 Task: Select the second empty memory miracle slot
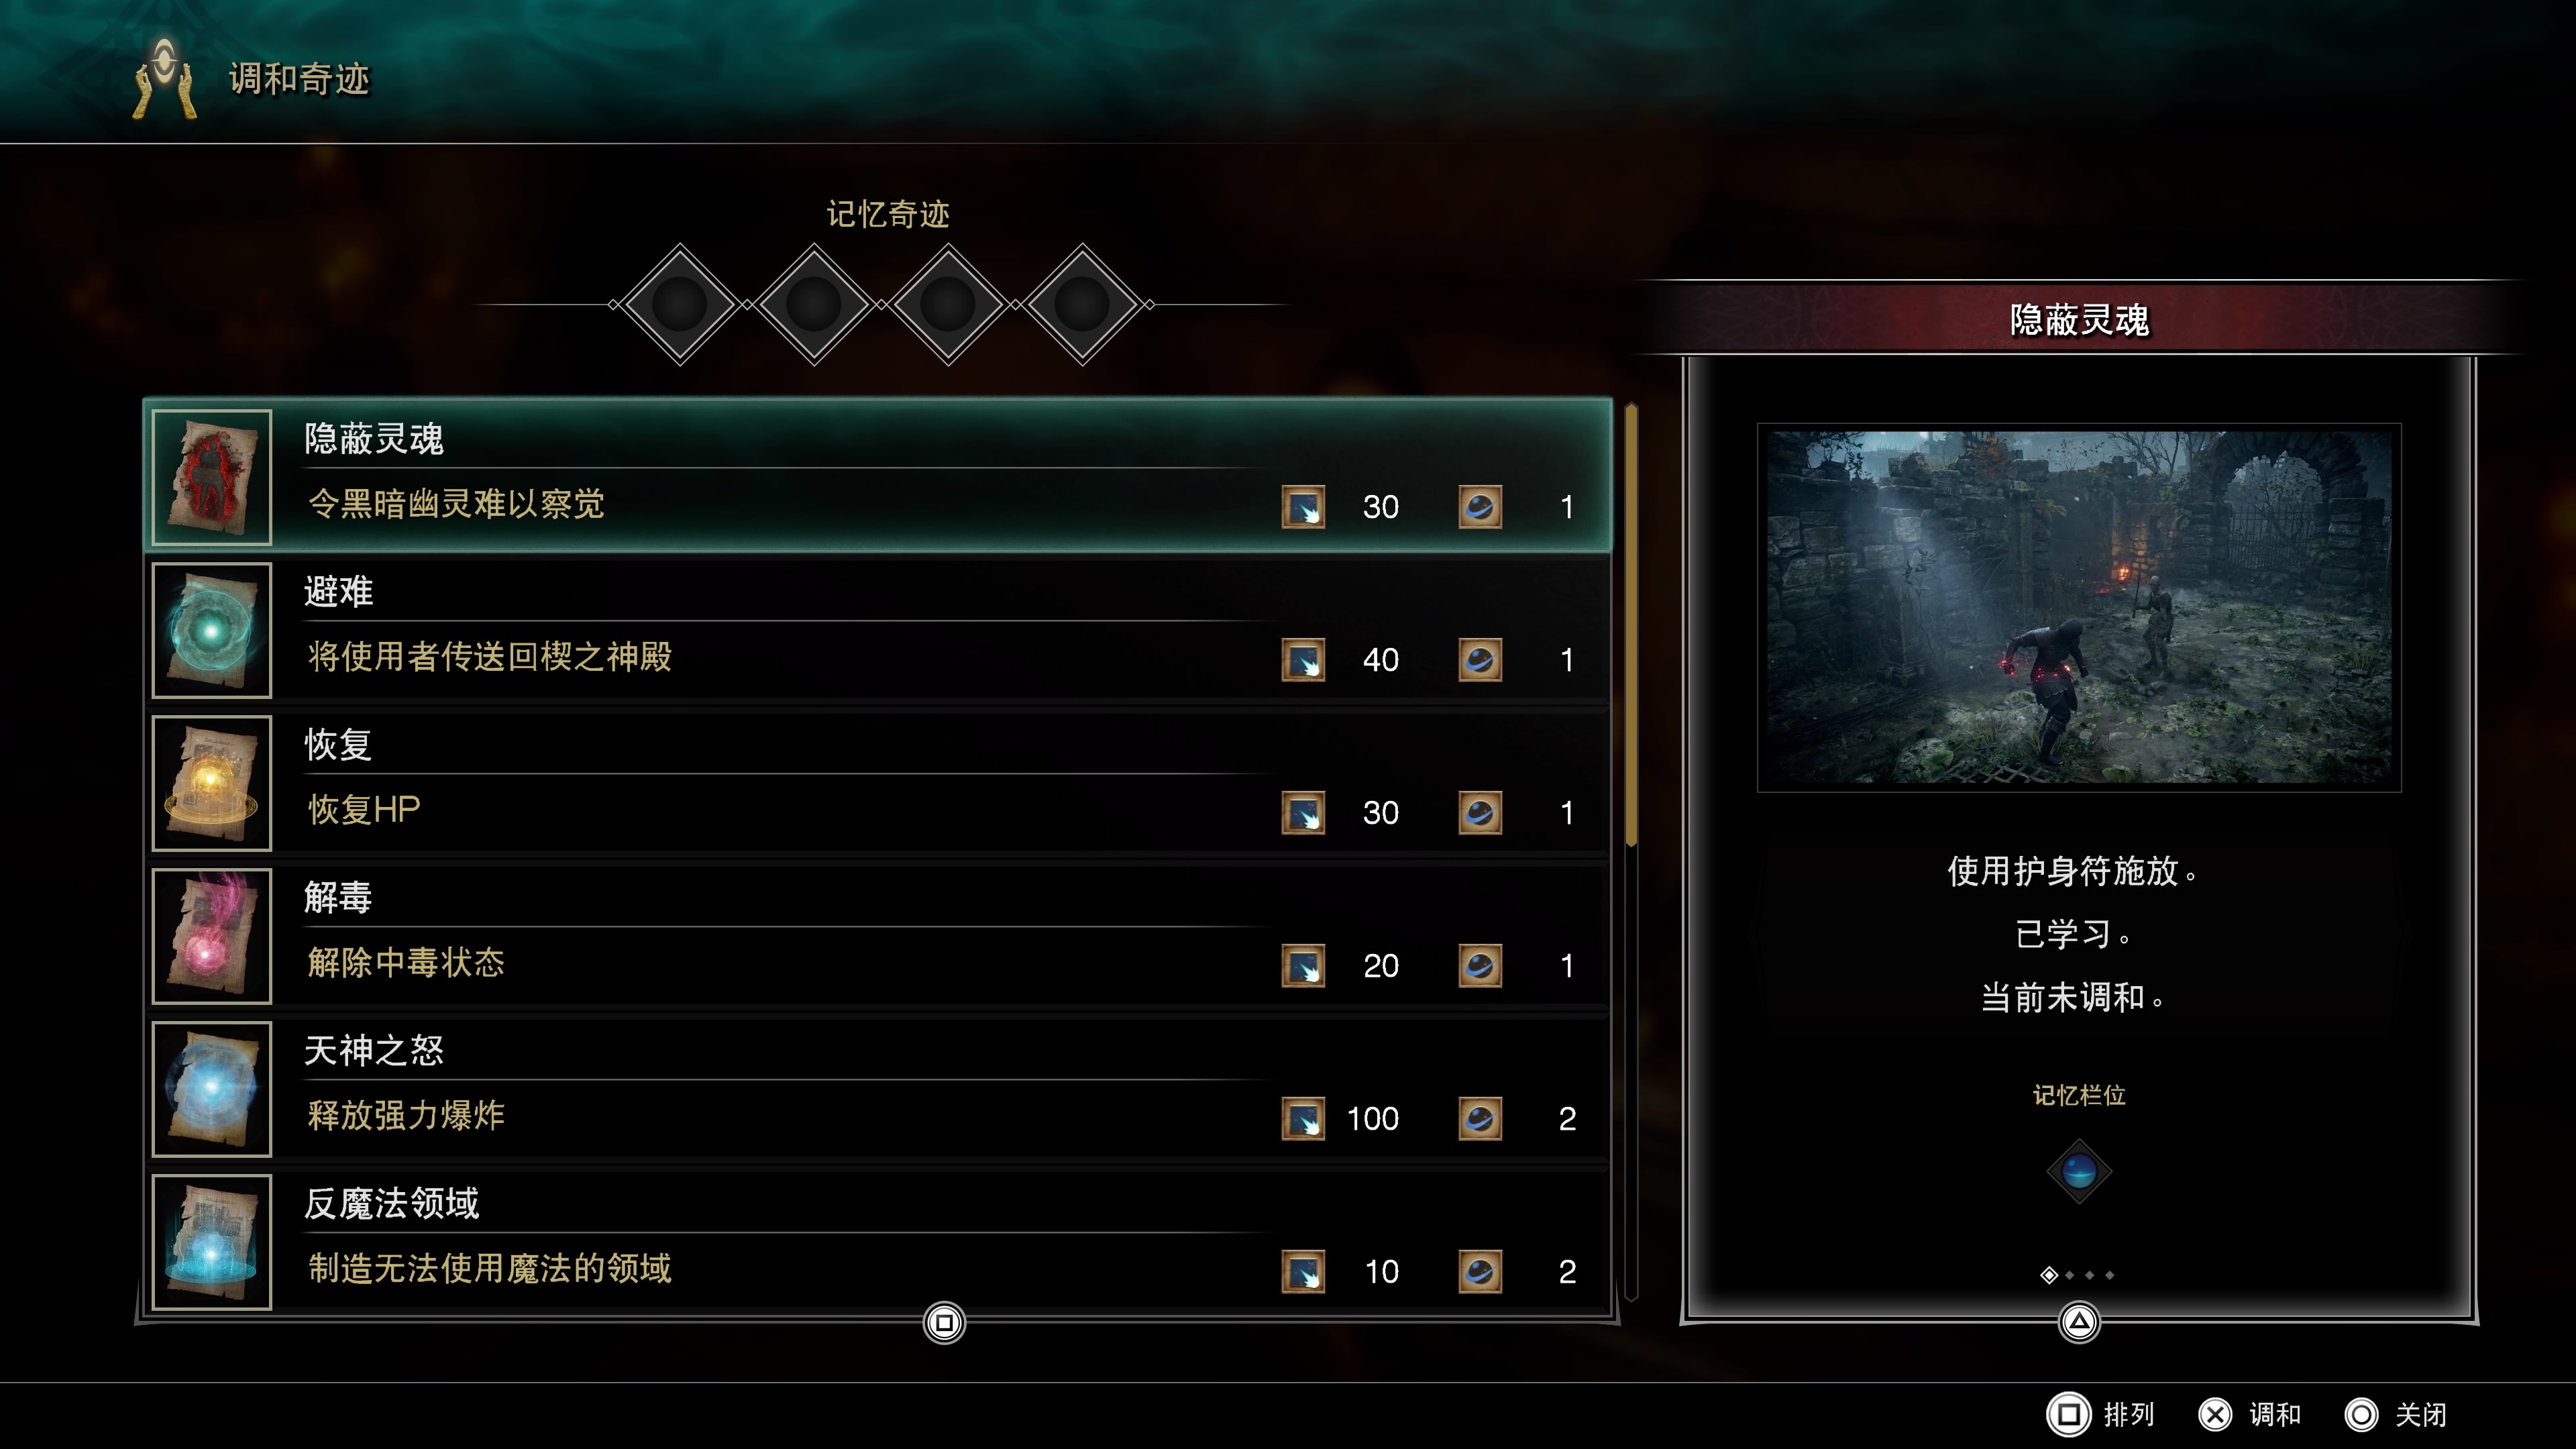tap(814, 304)
